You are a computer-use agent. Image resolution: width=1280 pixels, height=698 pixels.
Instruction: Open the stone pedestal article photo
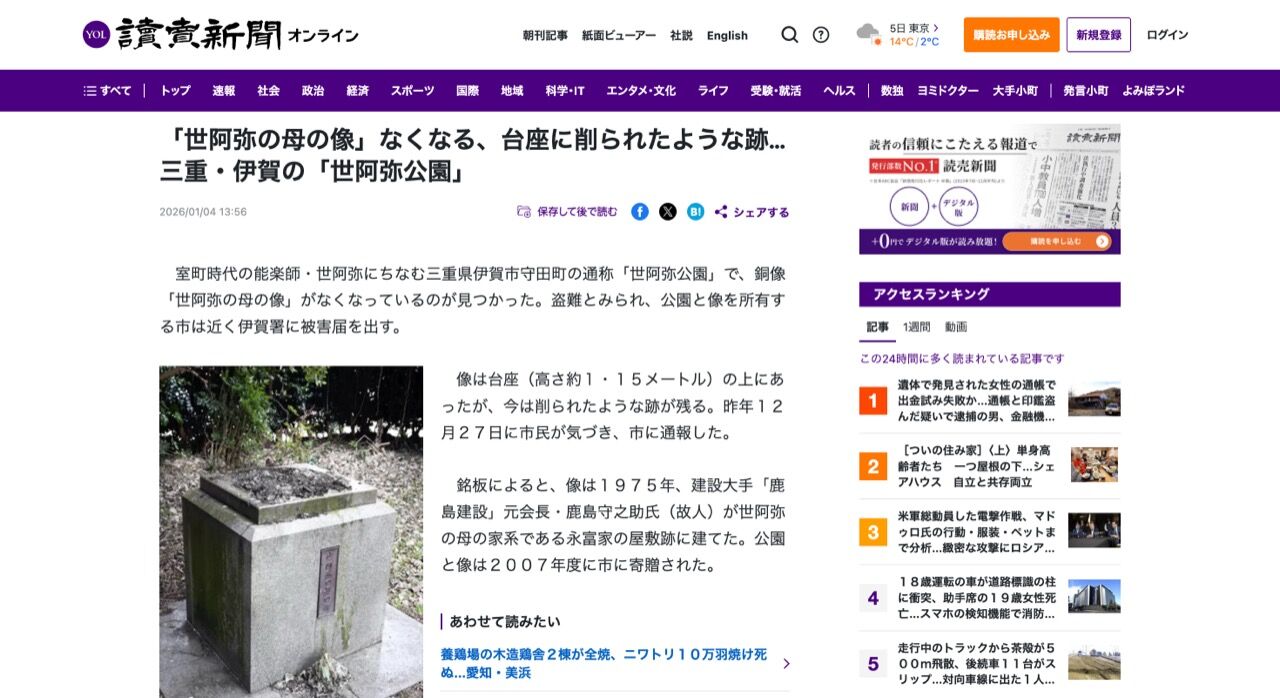(291, 532)
